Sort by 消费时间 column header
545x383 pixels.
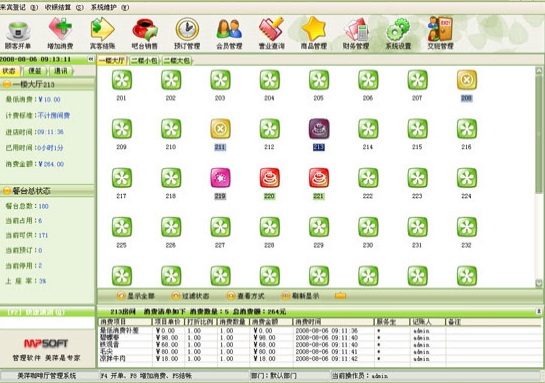[x=333, y=322]
